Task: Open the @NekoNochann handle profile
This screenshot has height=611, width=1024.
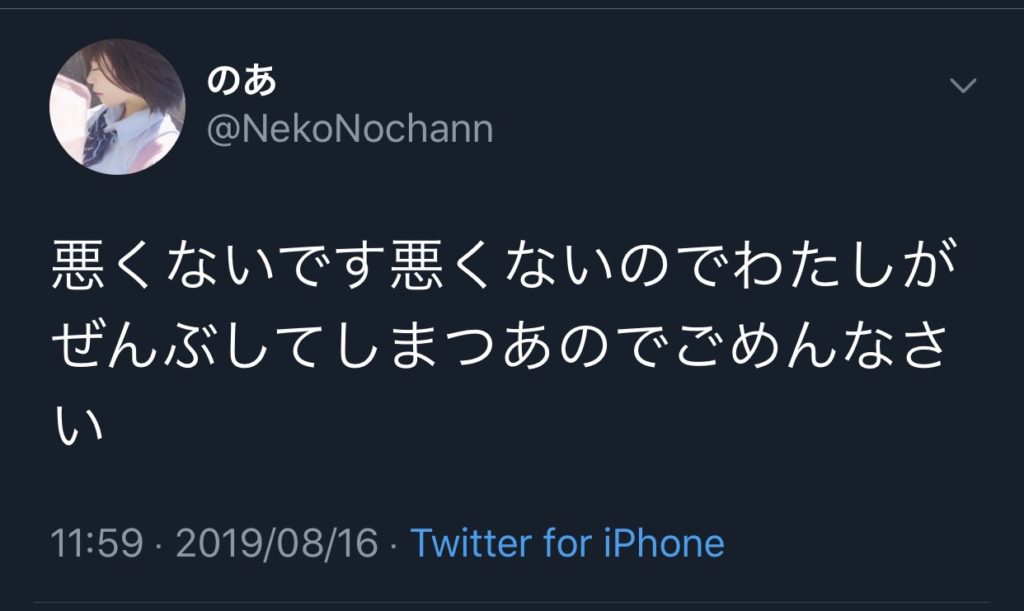Action: 349,129
